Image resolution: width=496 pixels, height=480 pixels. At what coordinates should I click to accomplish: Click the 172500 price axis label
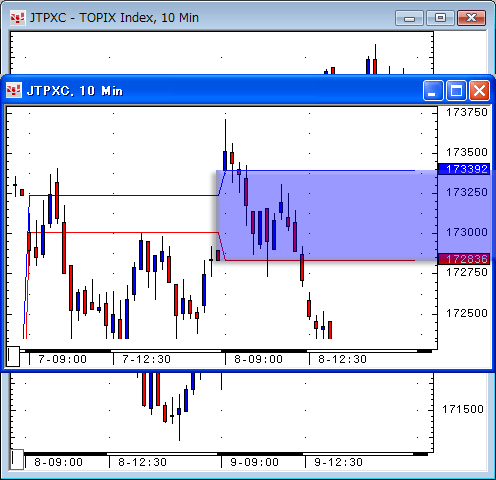coord(467,313)
